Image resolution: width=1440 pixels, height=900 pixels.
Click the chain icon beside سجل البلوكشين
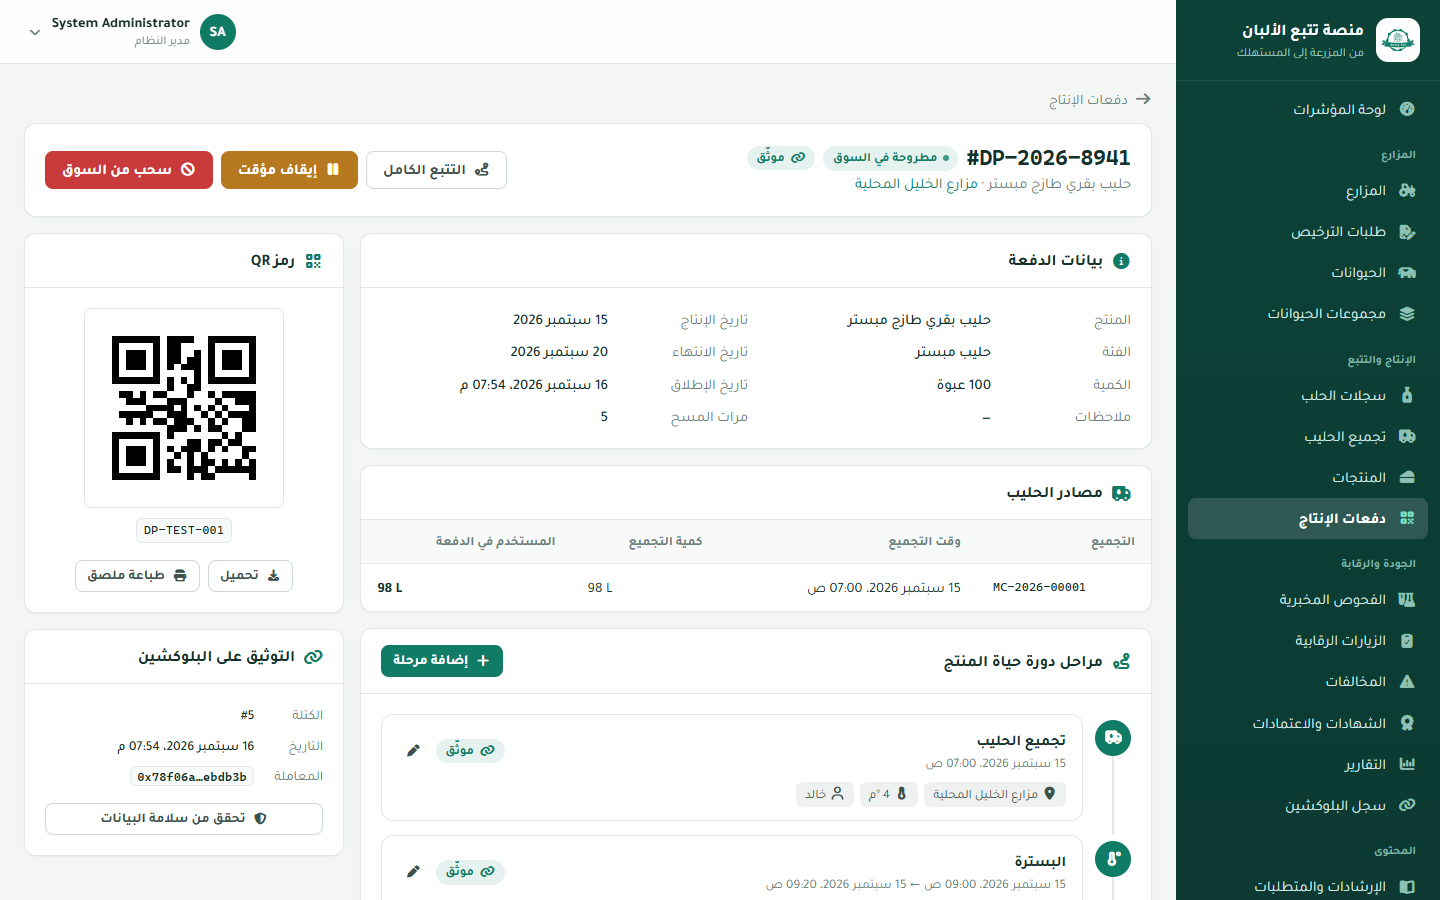1407,805
